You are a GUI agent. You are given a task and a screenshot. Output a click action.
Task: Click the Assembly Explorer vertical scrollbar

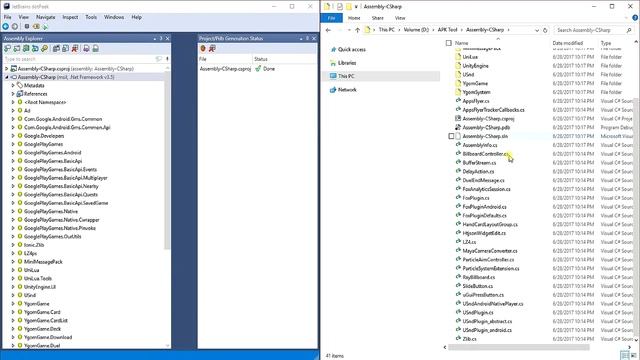(x=167, y=159)
